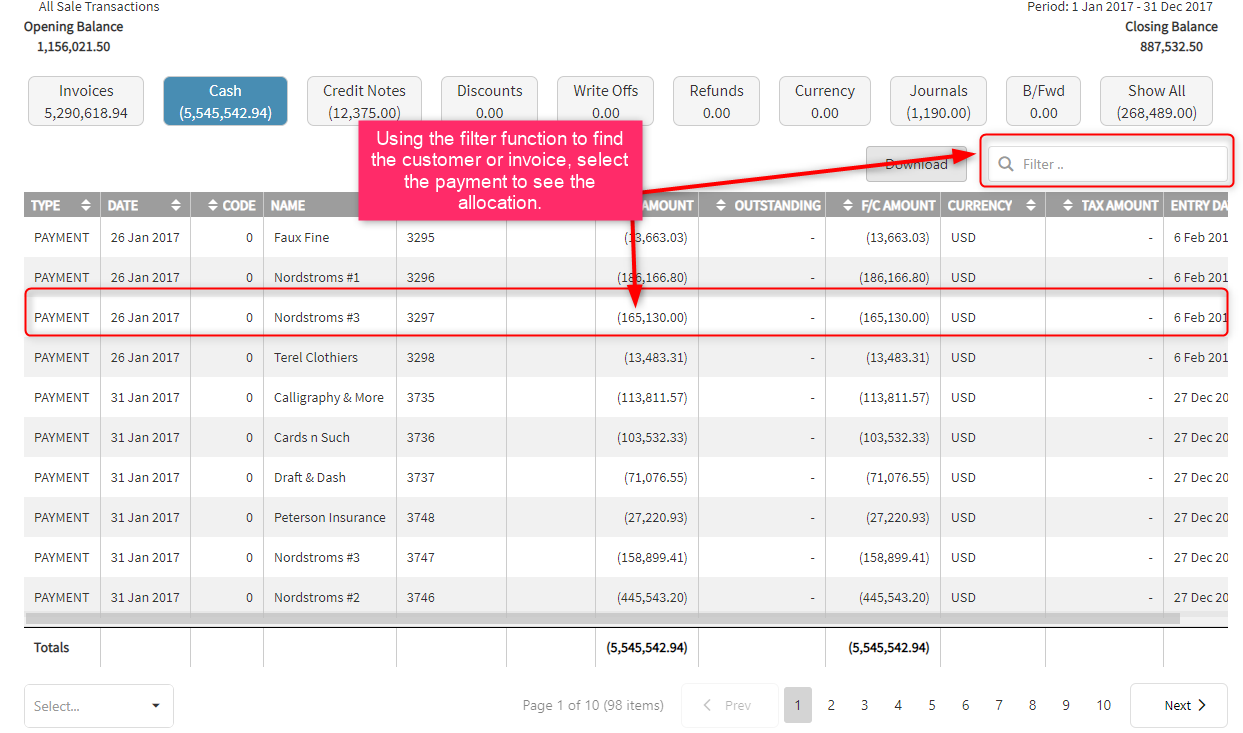Viewport: 1243px width, 733px height.
Task: Select the Nordstroms #3 payment 3747
Action: pos(626,558)
